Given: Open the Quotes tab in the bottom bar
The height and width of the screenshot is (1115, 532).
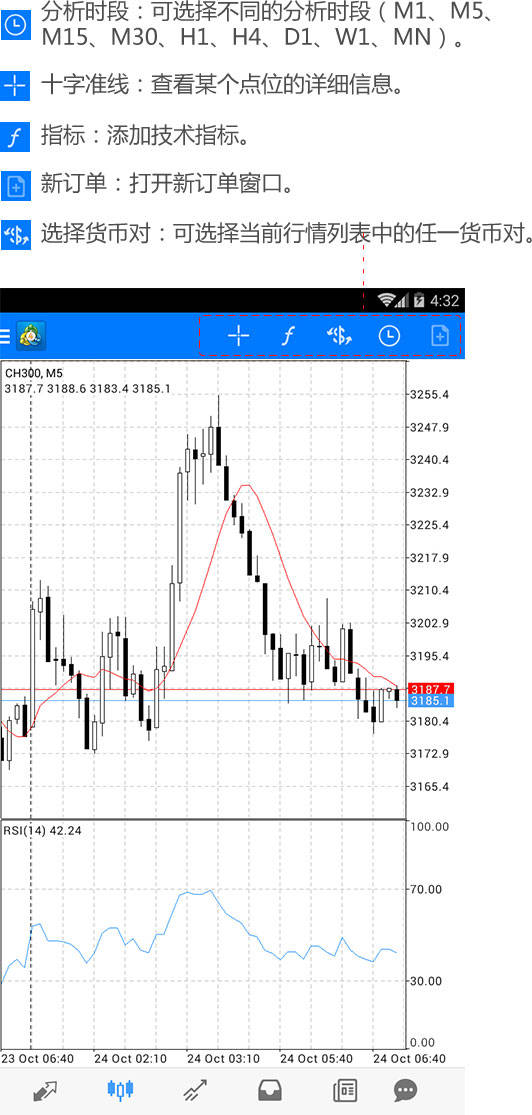Looking at the screenshot, I should 44,1090.
